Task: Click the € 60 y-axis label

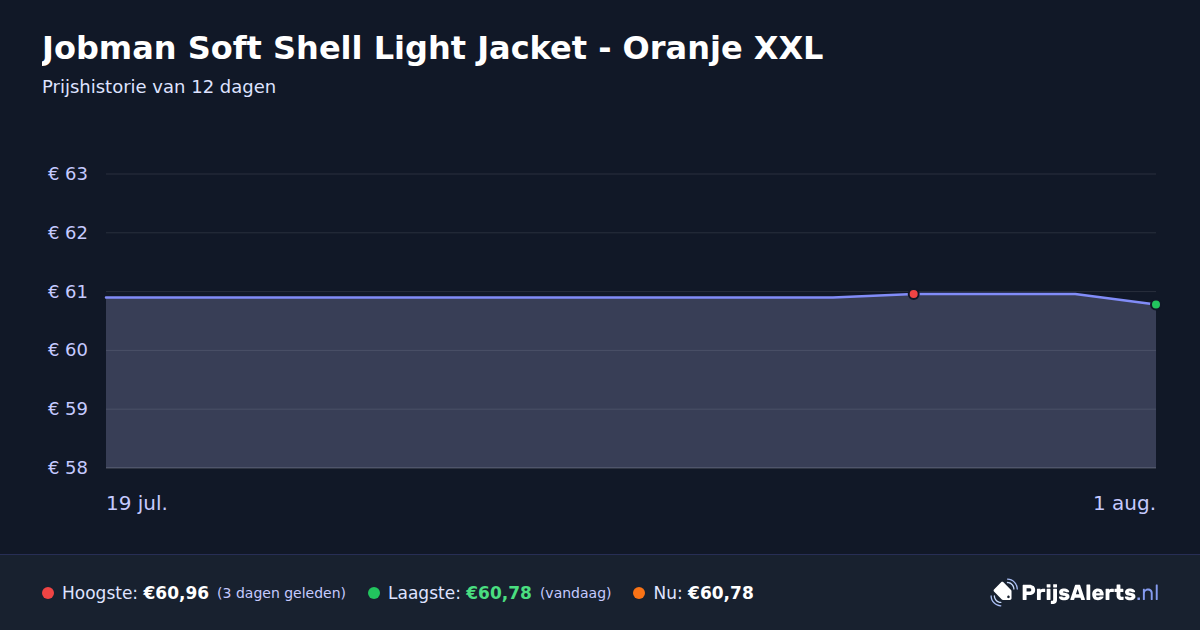Action: [68, 350]
